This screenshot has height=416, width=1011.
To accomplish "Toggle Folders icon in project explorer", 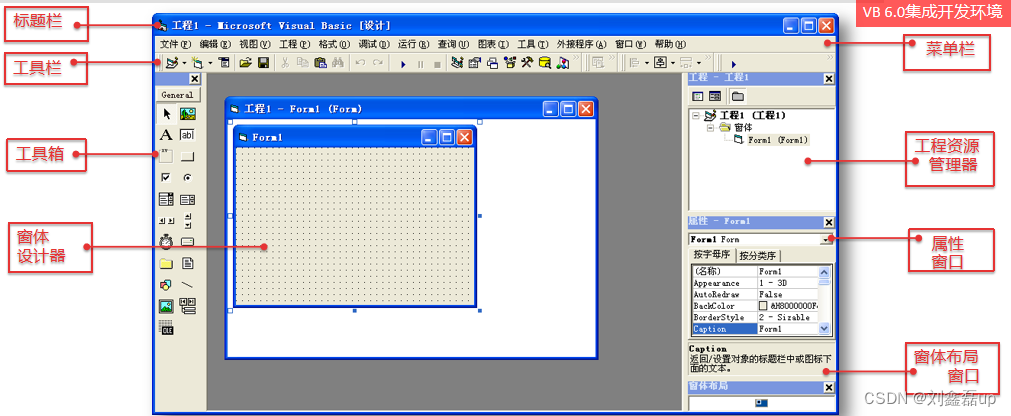I will 737,96.
